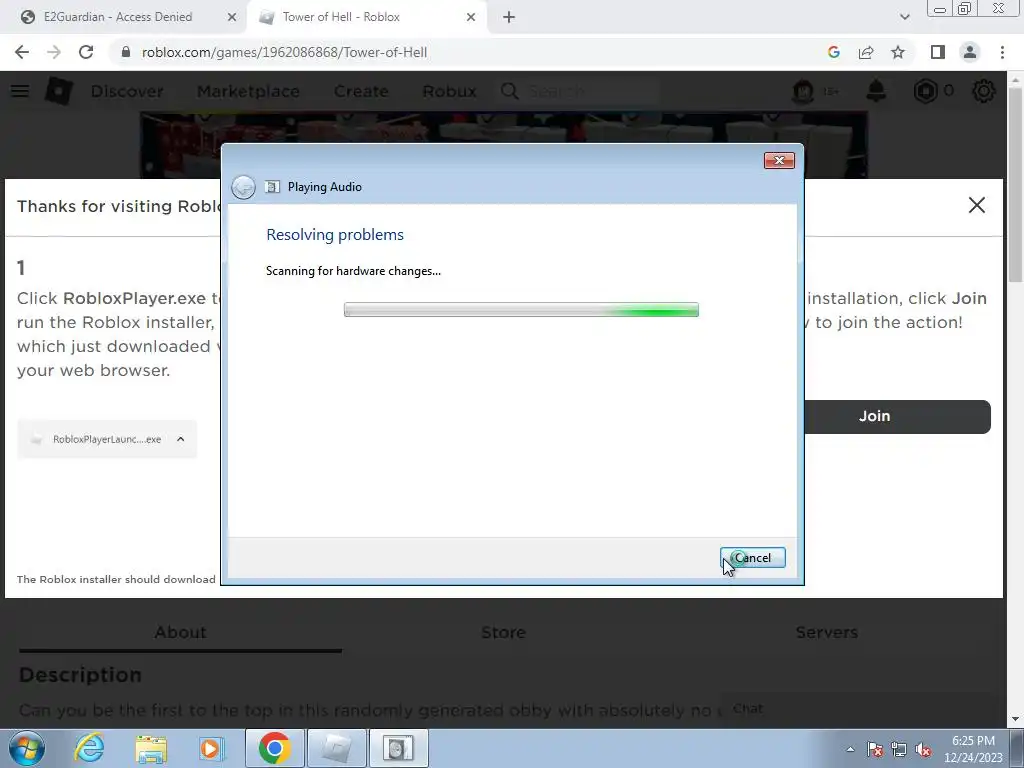Open Create in Roblox nav
1024x768 pixels.
[361, 91]
